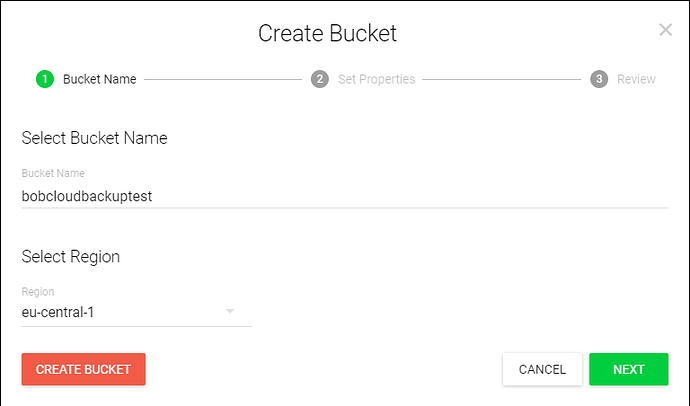The image size is (690, 406).
Task: Close the Create Bucket dialog
Action: click(665, 30)
